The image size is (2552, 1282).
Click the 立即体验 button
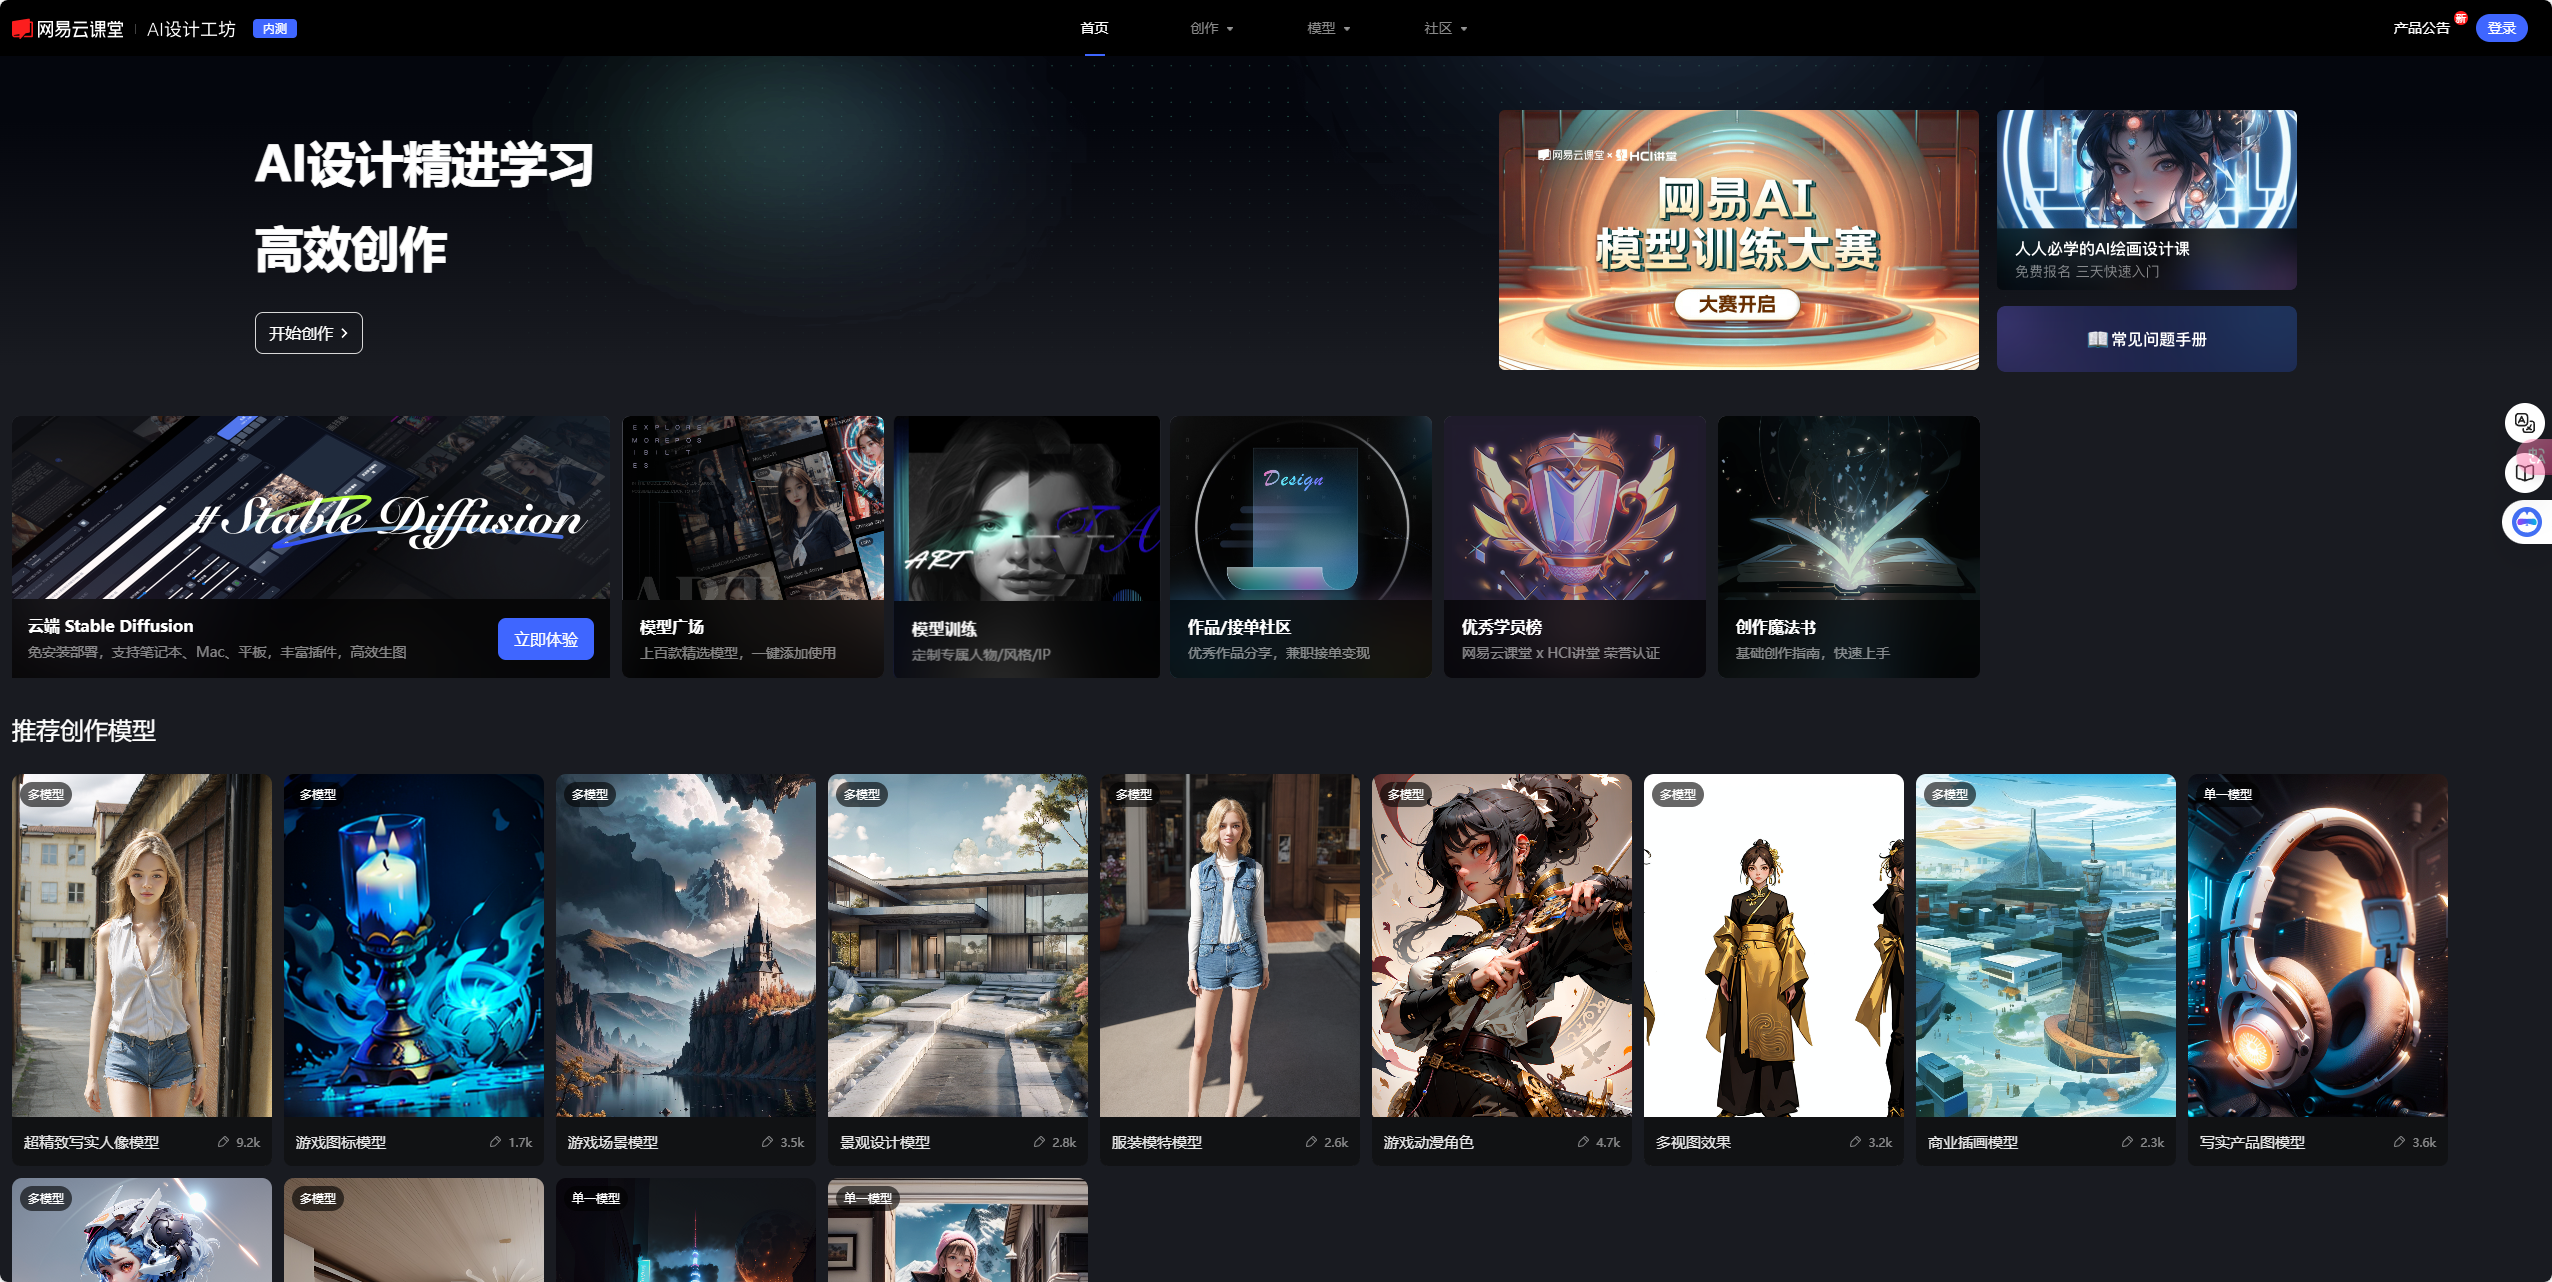tap(545, 639)
